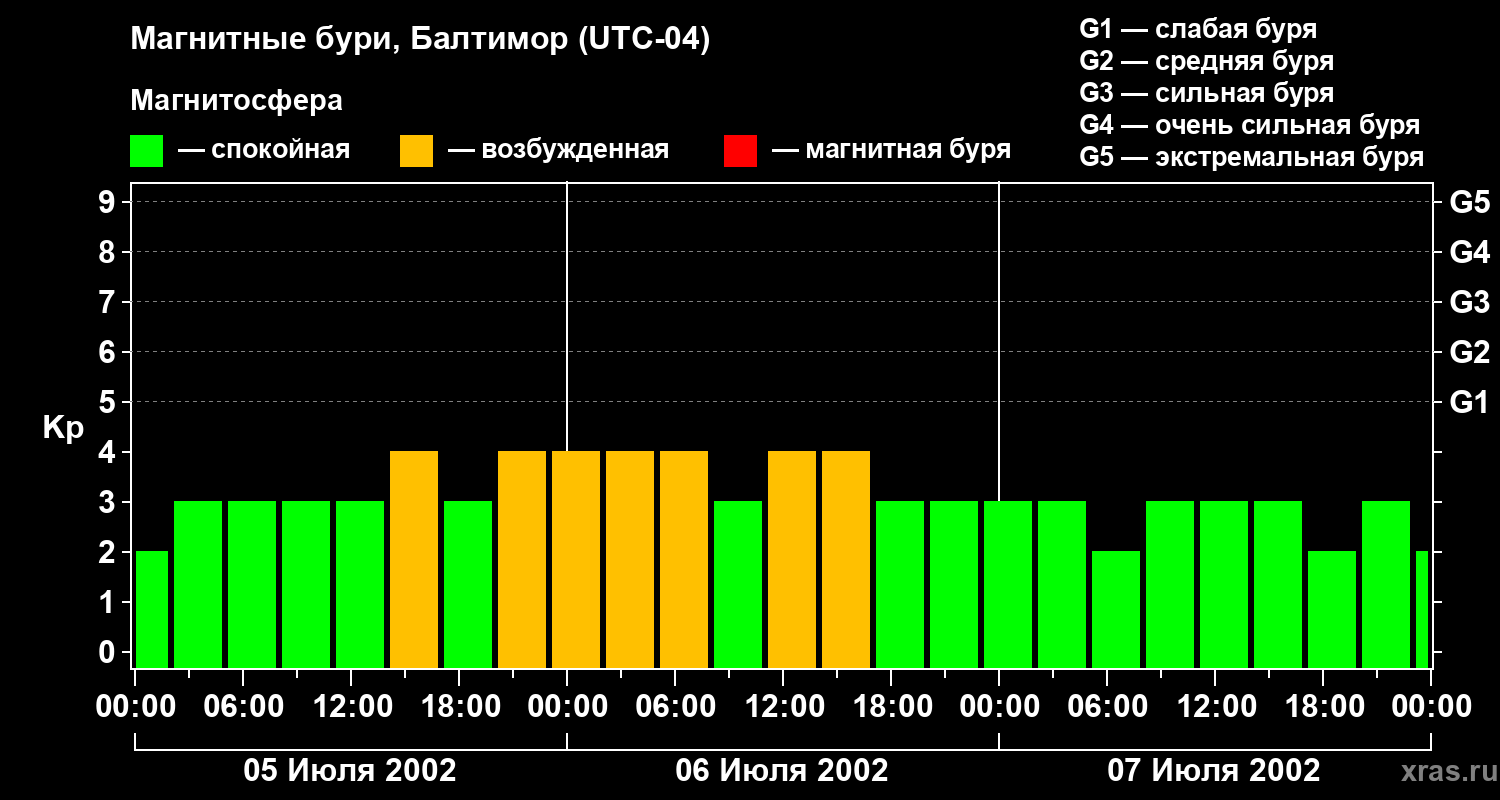Click the narrow first green bar at chart start
The height and width of the screenshot is (800, 1500).
(151, 609)
